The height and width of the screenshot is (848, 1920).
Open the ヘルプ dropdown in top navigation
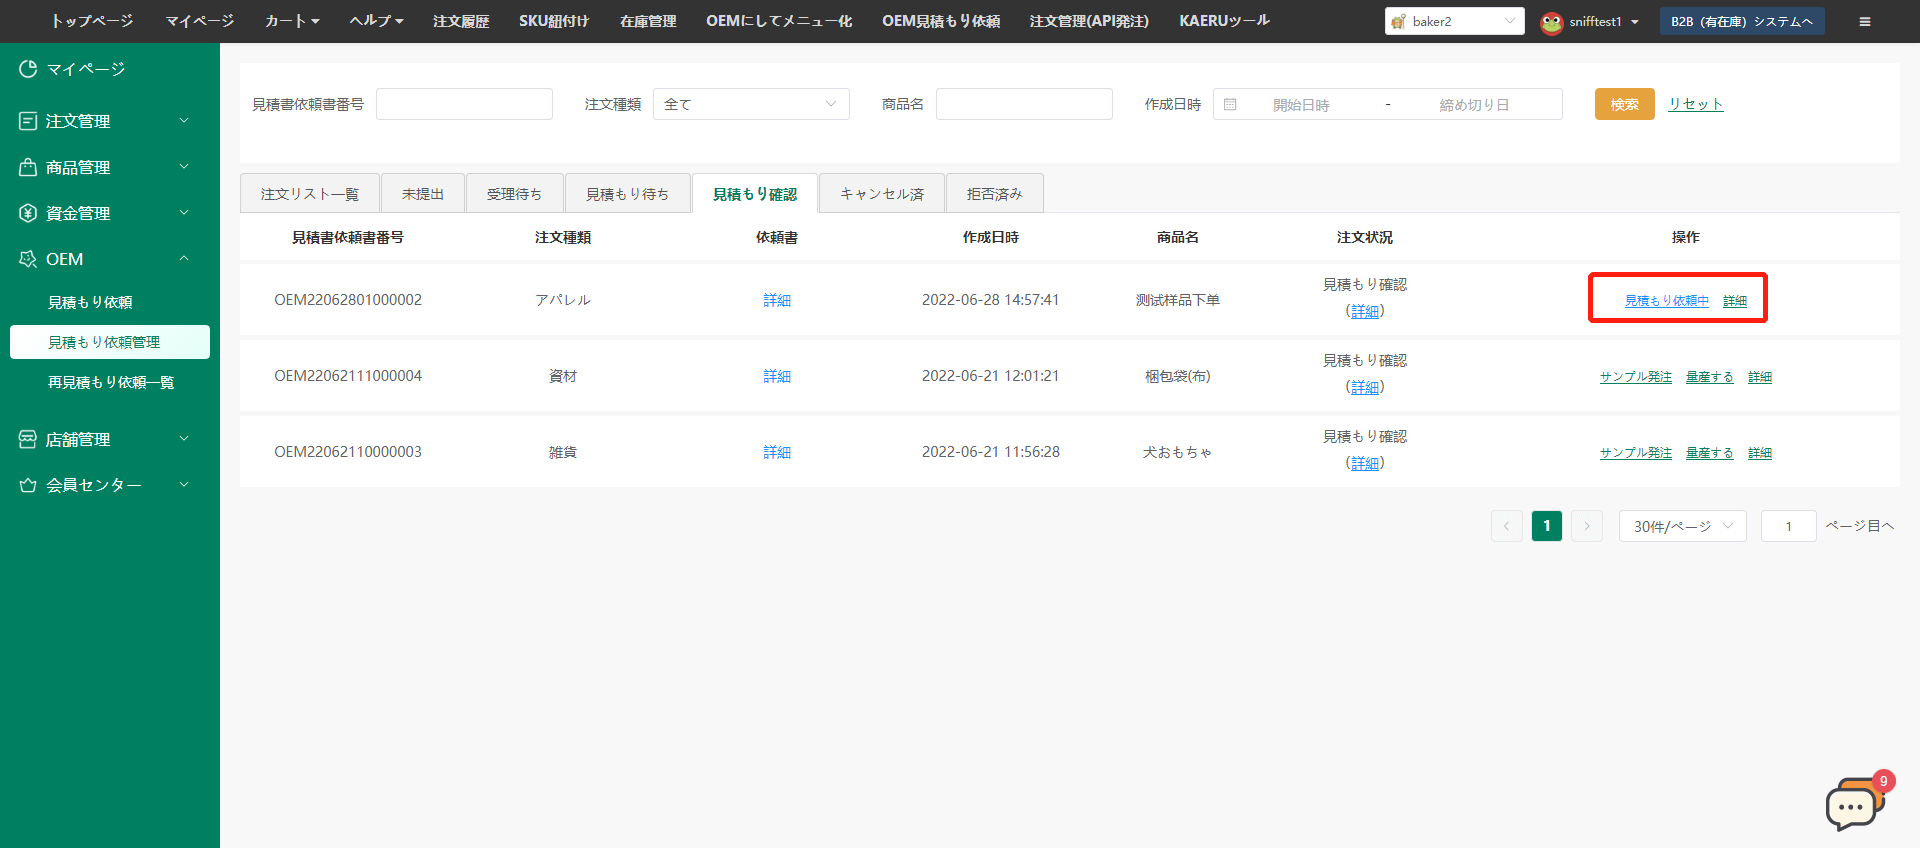click(x=377, y=21)
